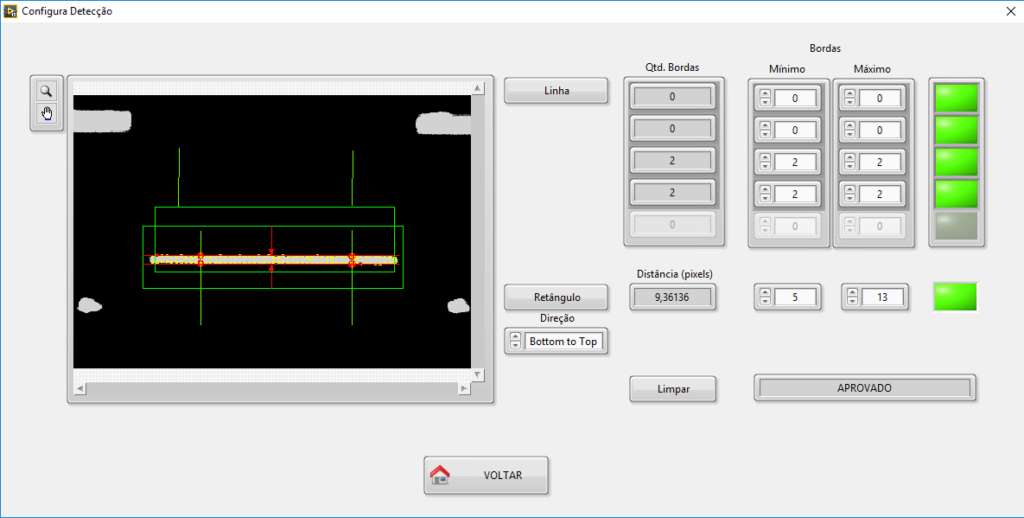Click the image viewer scroll-up arrow
The width and height of the screenshot is (1024, 518).
pyautogui.click(x=477, y=88)
